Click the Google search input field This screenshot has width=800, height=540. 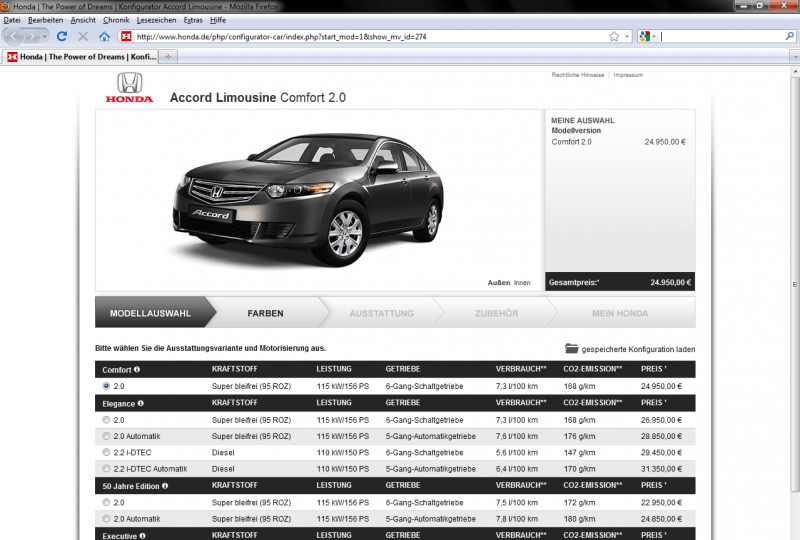[x=721, y=36]
